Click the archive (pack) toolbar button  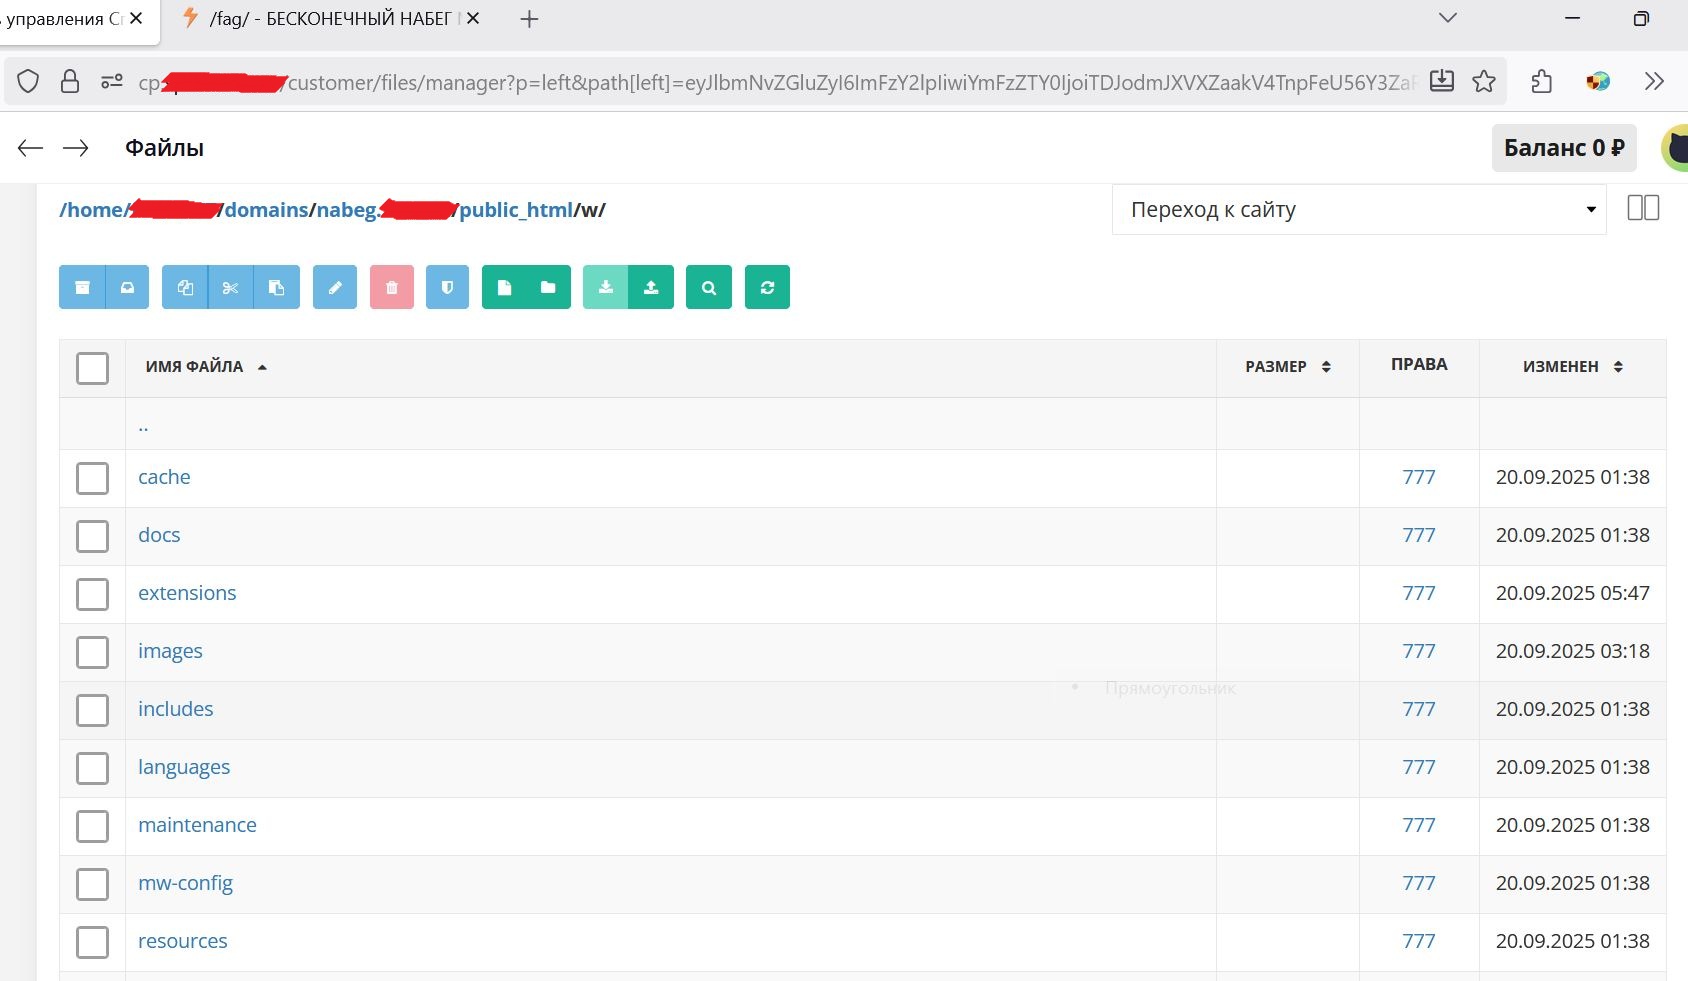click(82, 287)
